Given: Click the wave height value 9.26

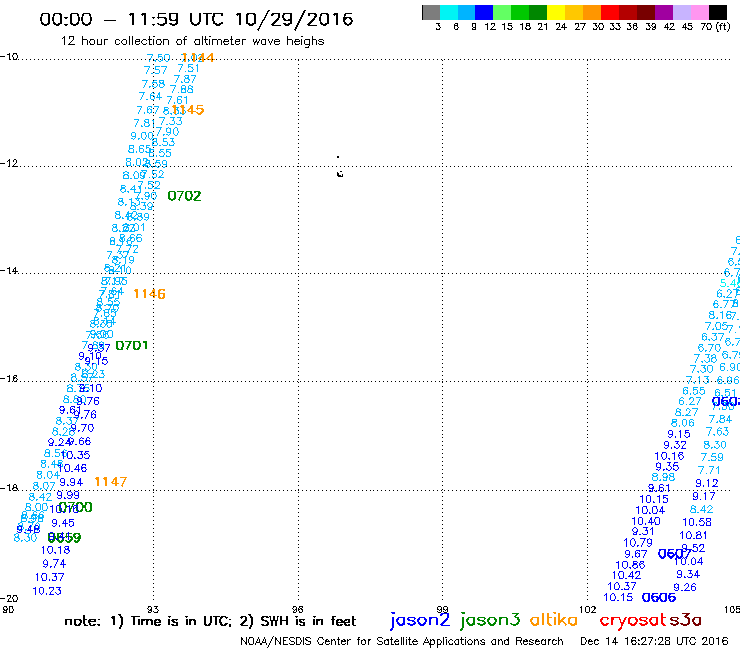Looking at the screenshot, I should click(685, 587).
